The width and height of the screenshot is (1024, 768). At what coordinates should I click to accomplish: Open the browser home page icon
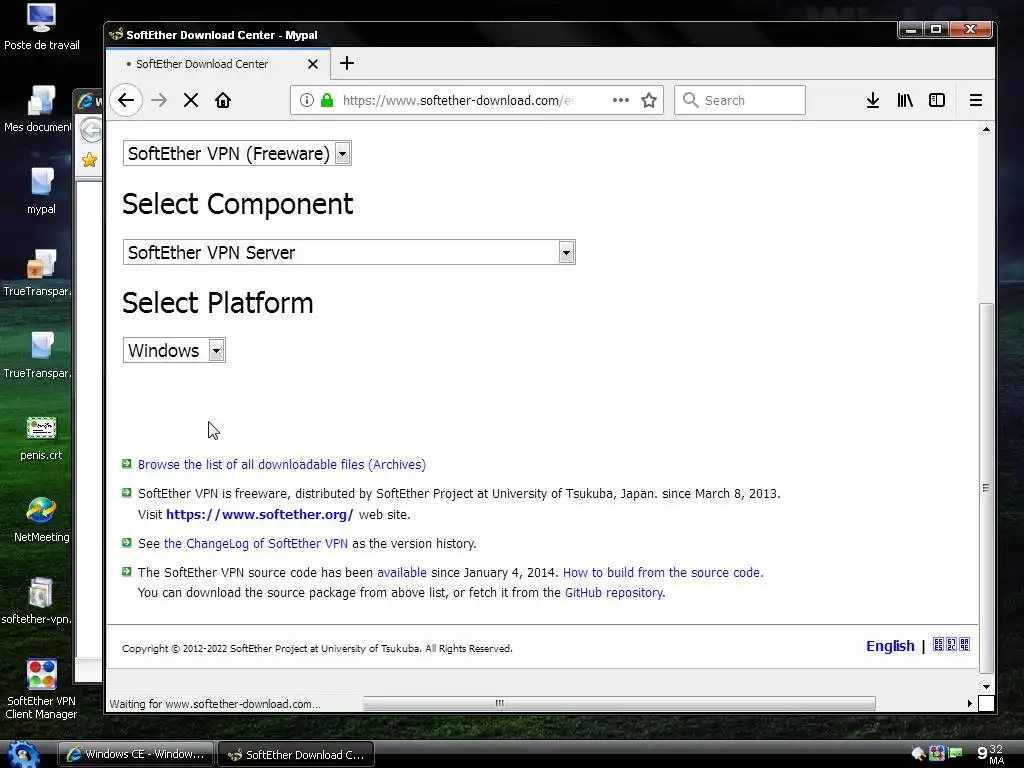223,100
